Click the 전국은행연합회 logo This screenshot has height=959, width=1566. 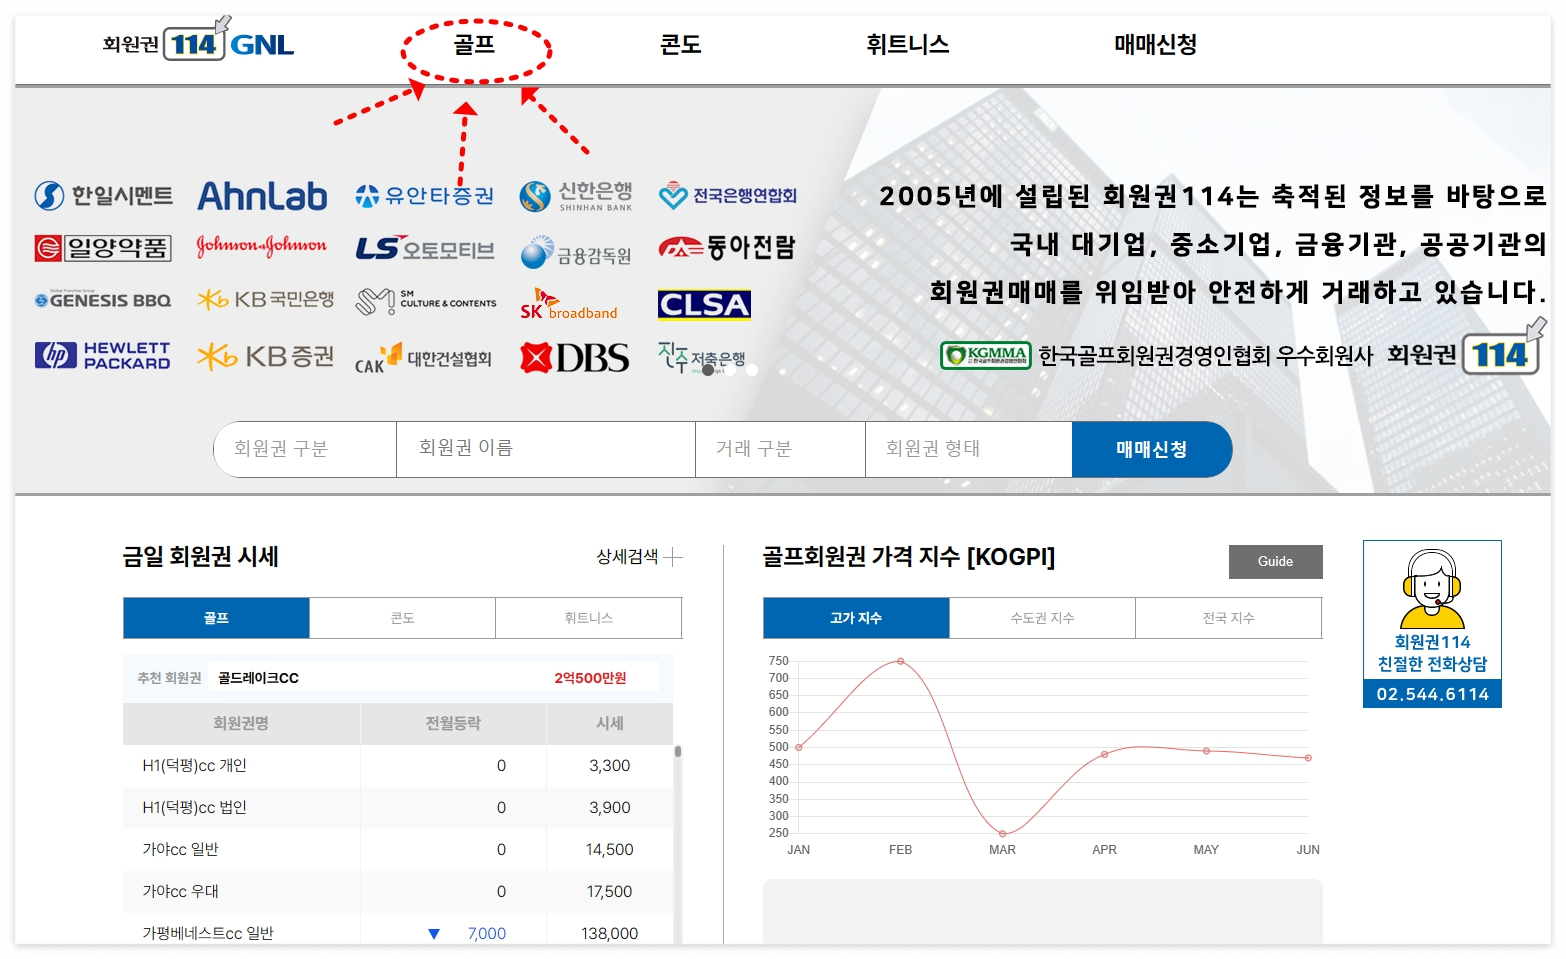point(727,196)
